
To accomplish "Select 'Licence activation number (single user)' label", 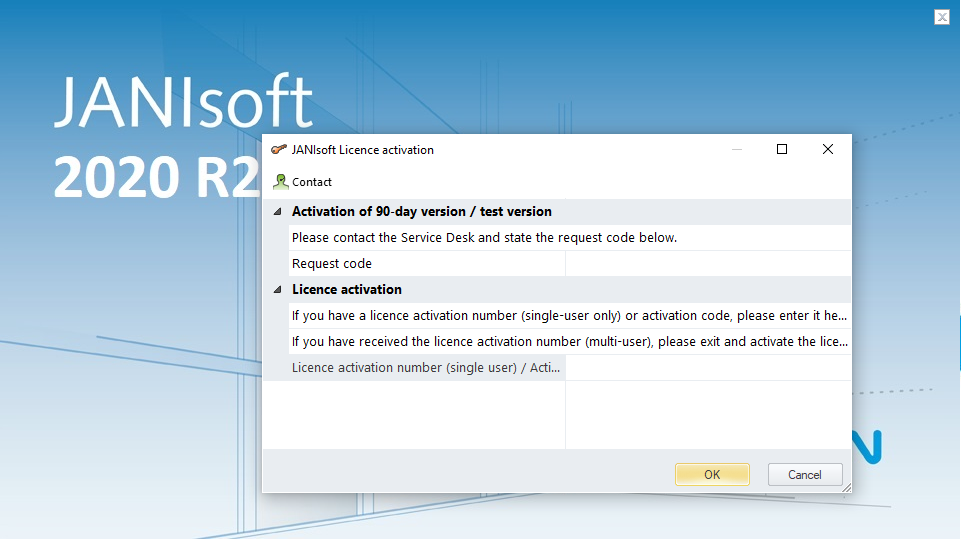I will coord(426,368).
